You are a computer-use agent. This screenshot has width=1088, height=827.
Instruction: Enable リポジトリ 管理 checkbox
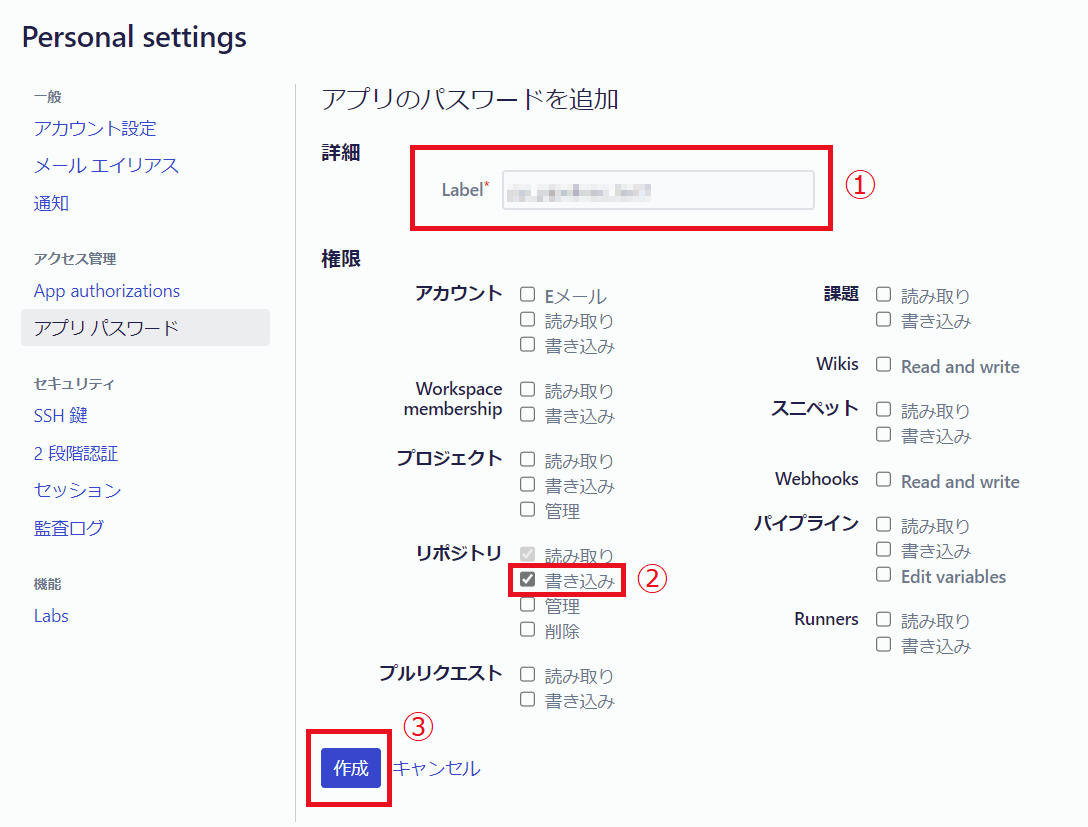528,605
